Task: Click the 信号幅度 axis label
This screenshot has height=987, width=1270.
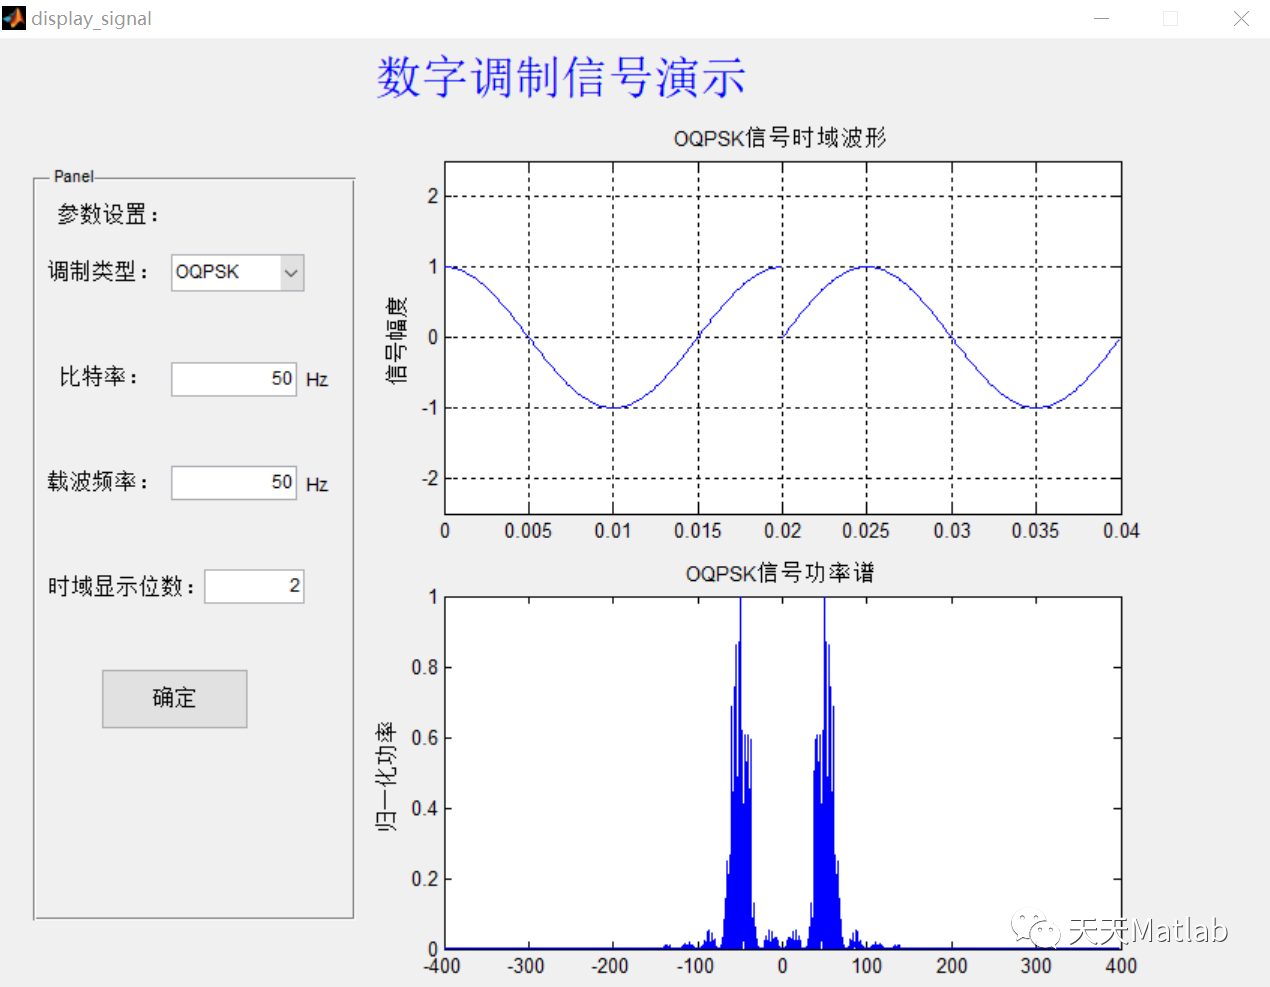Action: pyautogui.click(x=396, y=337)
